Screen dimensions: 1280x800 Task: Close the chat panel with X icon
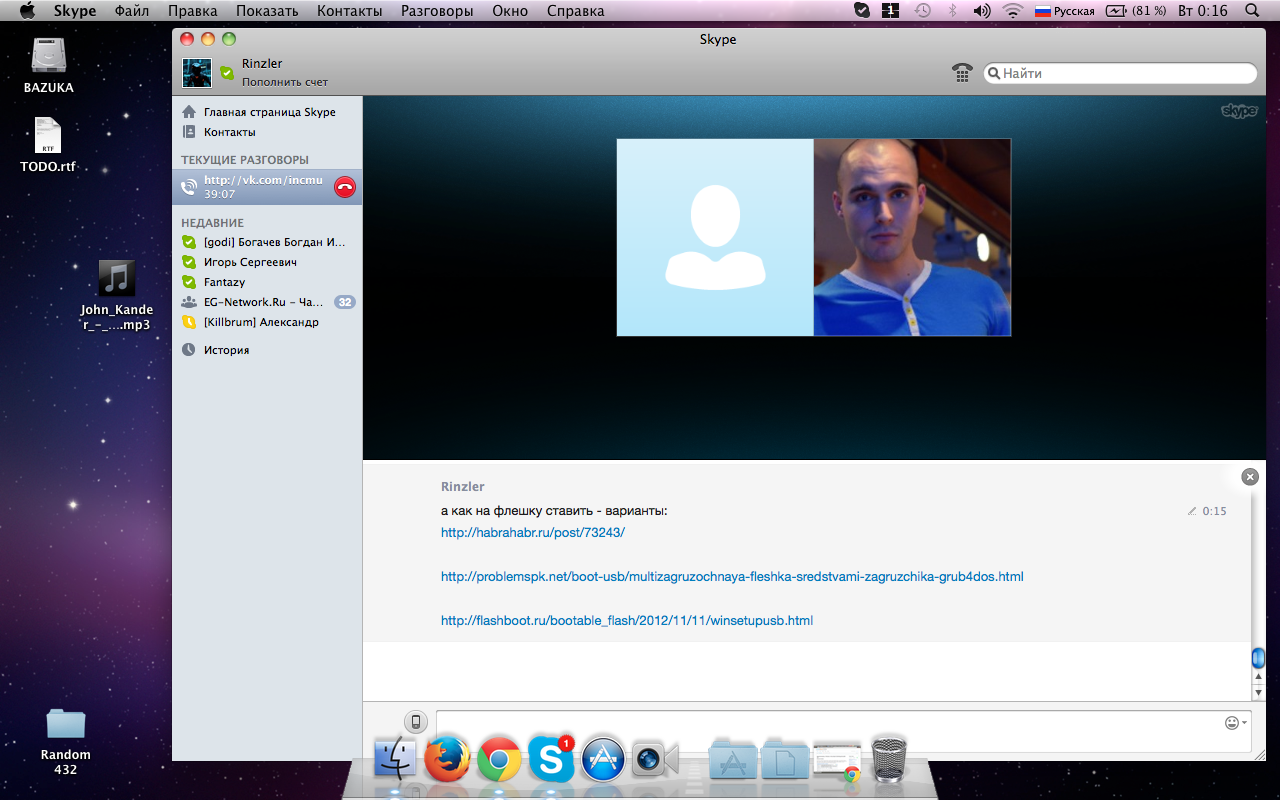point(1249,477)
